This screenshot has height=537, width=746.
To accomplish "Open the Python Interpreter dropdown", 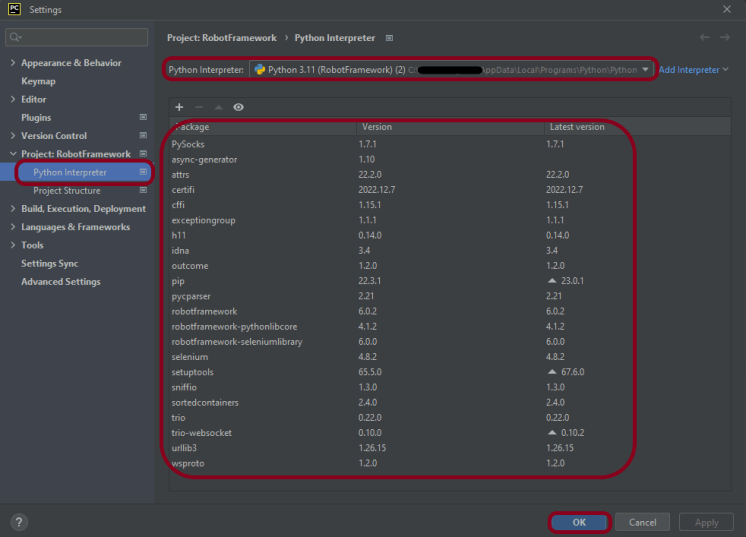I will pyautogui.click(x=645, y=70).
